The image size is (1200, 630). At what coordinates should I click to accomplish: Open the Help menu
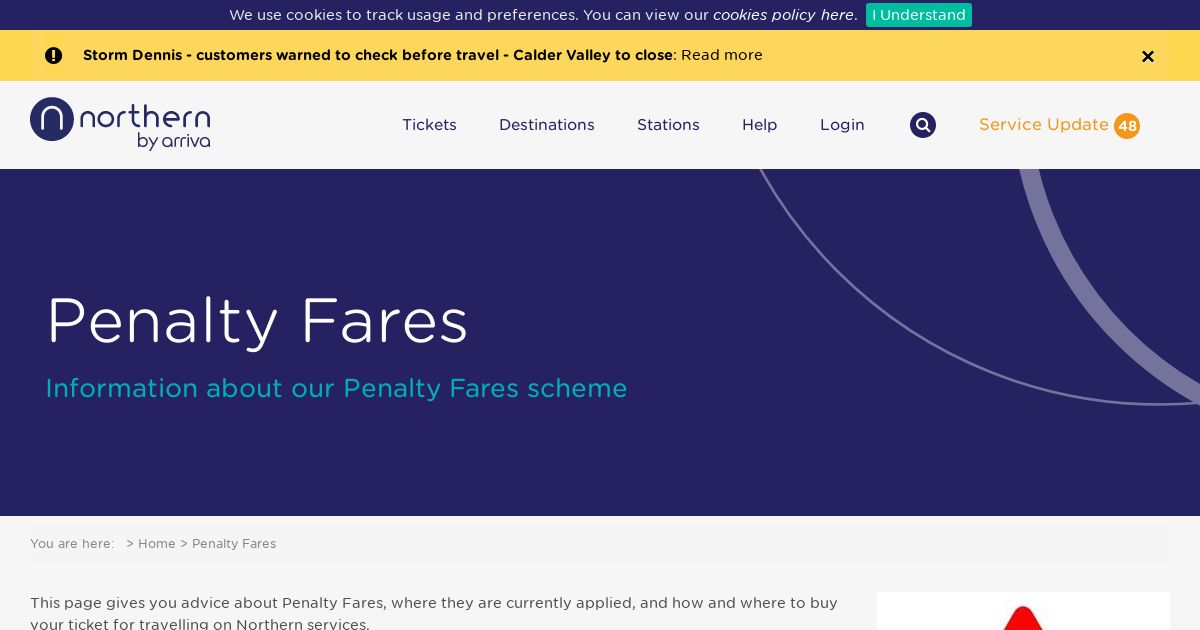tap(759, 125)
